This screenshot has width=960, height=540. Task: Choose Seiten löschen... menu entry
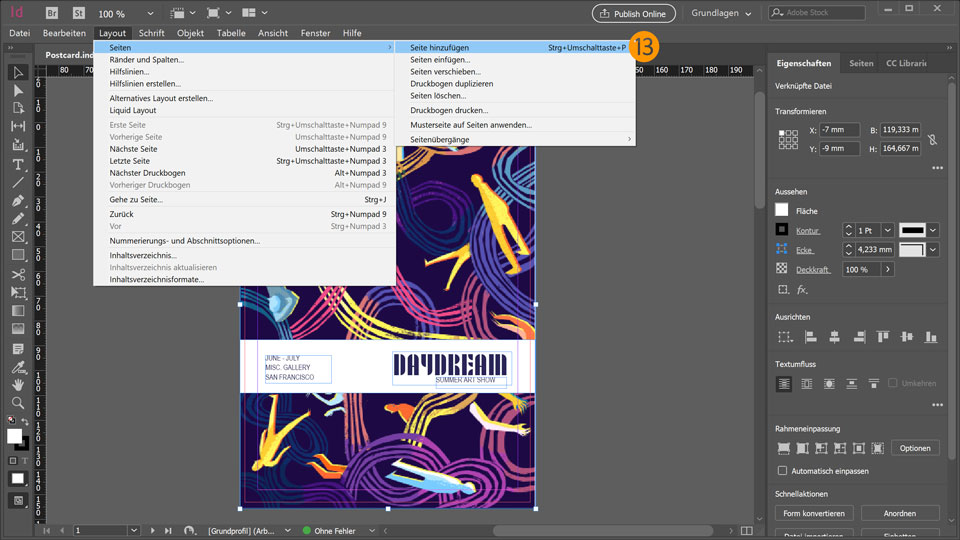[x=515, y=96]
